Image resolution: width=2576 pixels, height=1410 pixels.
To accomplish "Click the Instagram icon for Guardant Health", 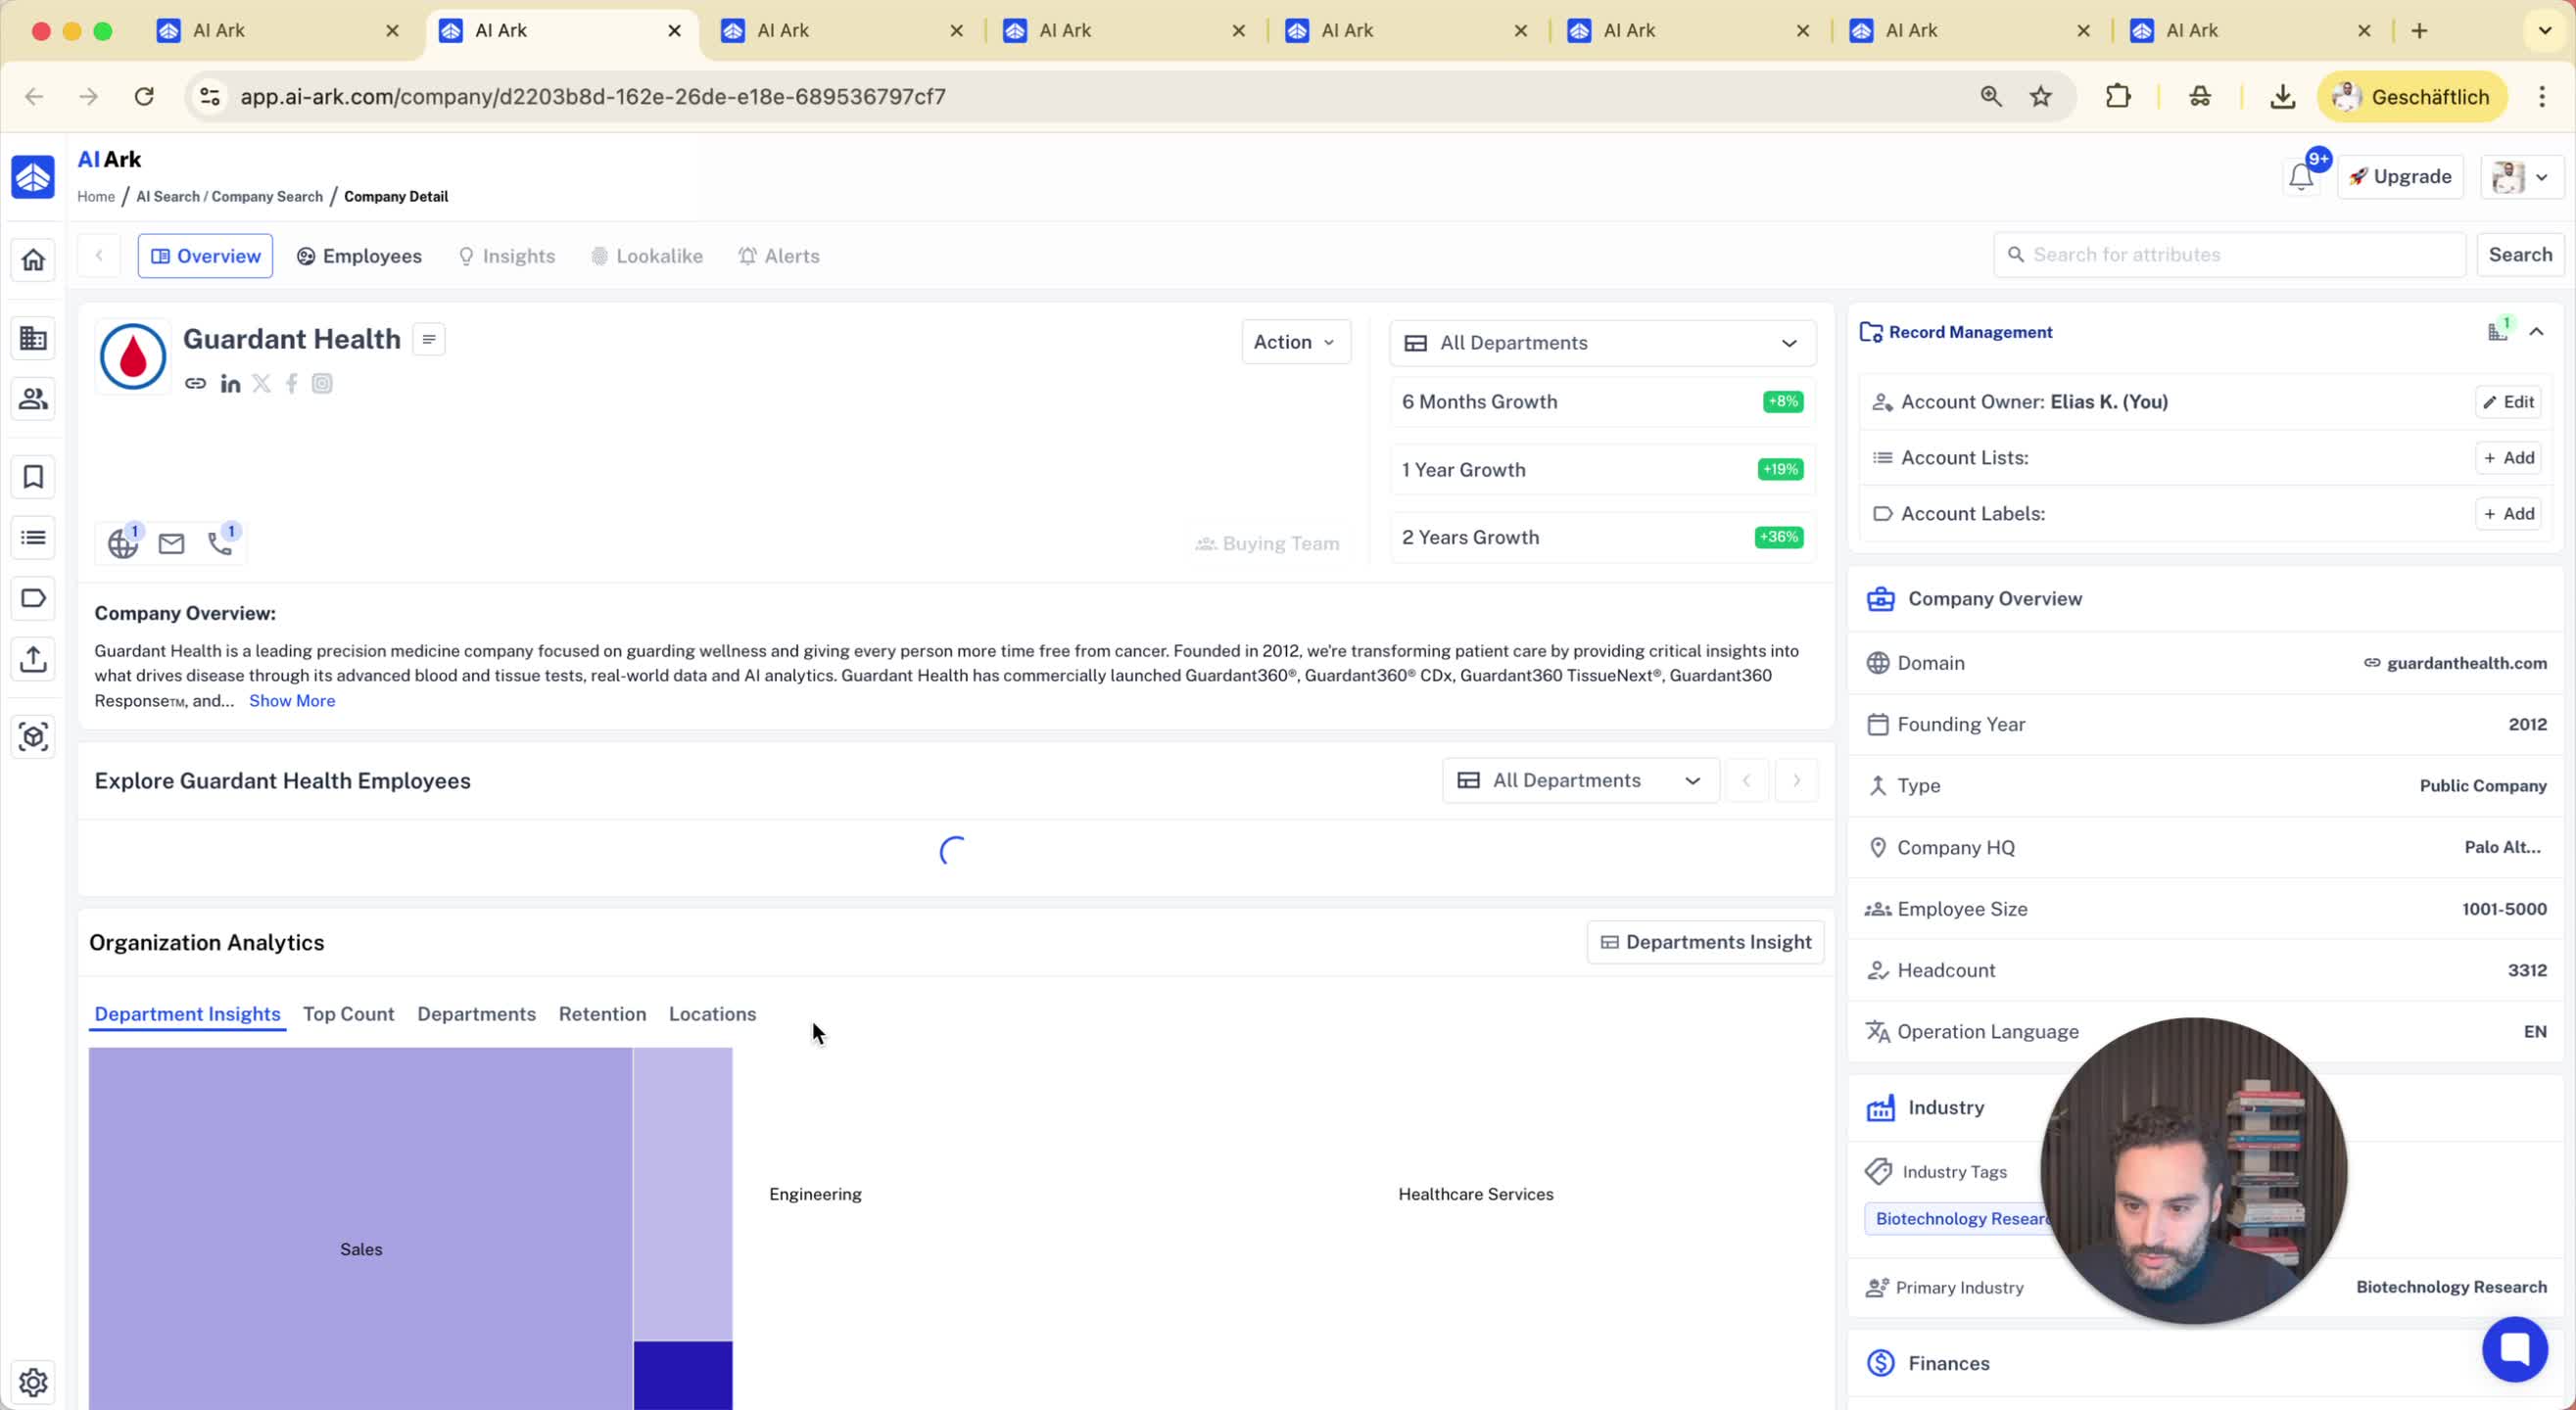I will click(322, 384).
